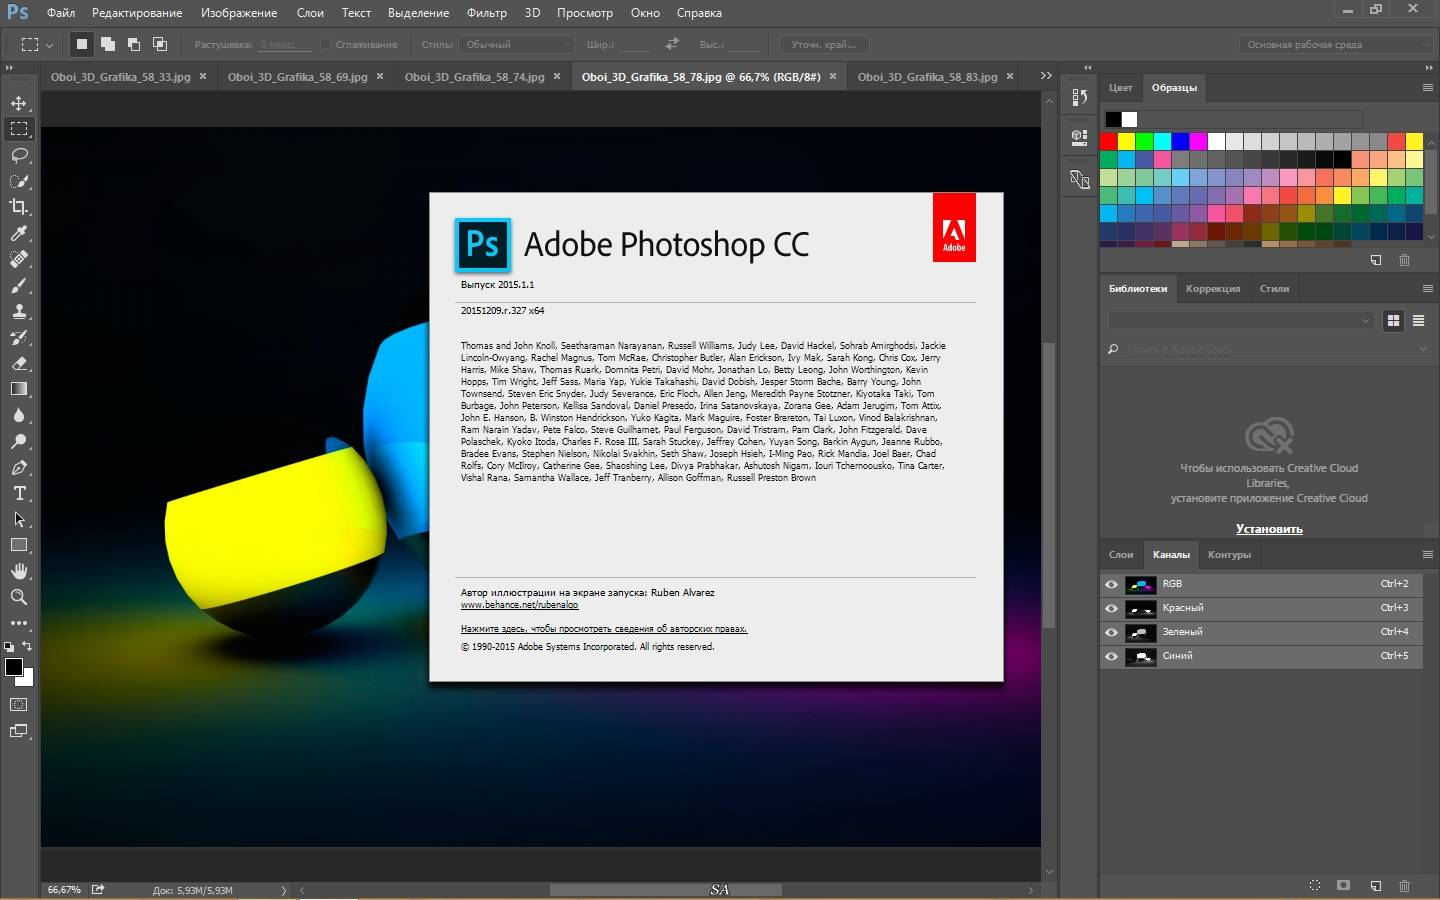Image resolution: width=1440 pixels, height=900 pixels.
Task: Activate the Zoom tool
Action: [19, 597]
